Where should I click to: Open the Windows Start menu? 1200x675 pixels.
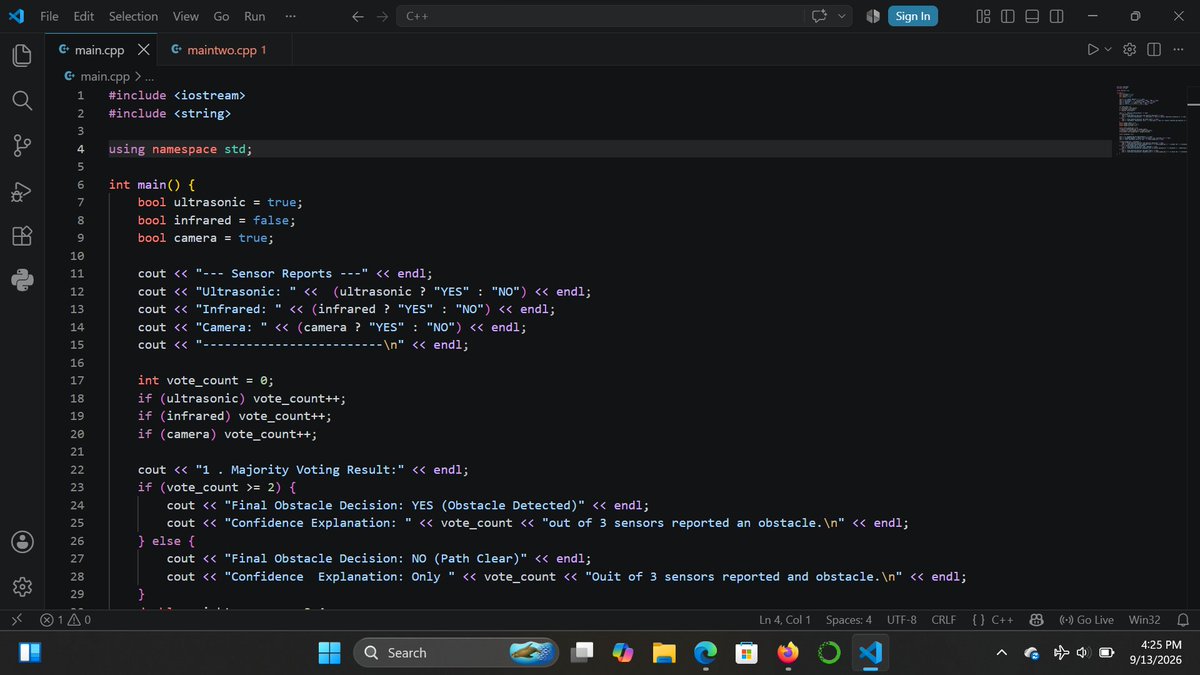coord(330,652)
